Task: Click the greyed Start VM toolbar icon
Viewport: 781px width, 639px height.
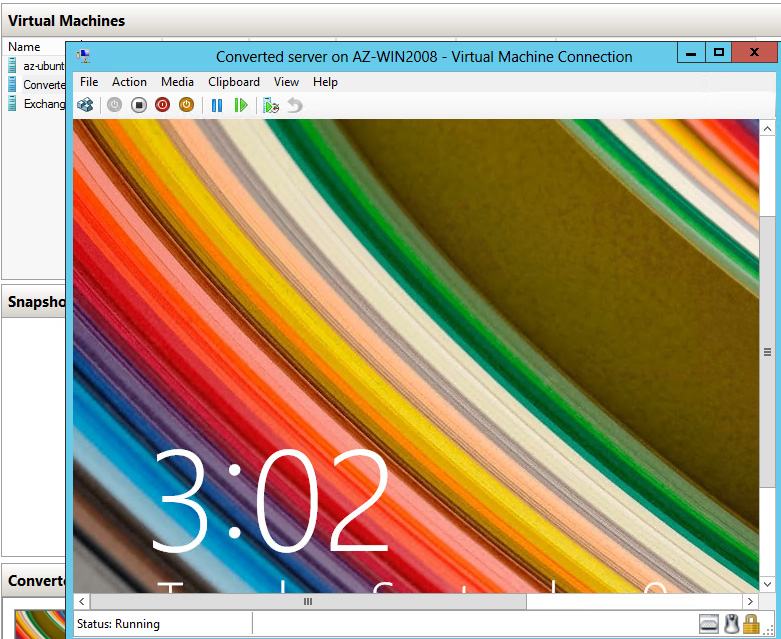Action: pos(114,105)
